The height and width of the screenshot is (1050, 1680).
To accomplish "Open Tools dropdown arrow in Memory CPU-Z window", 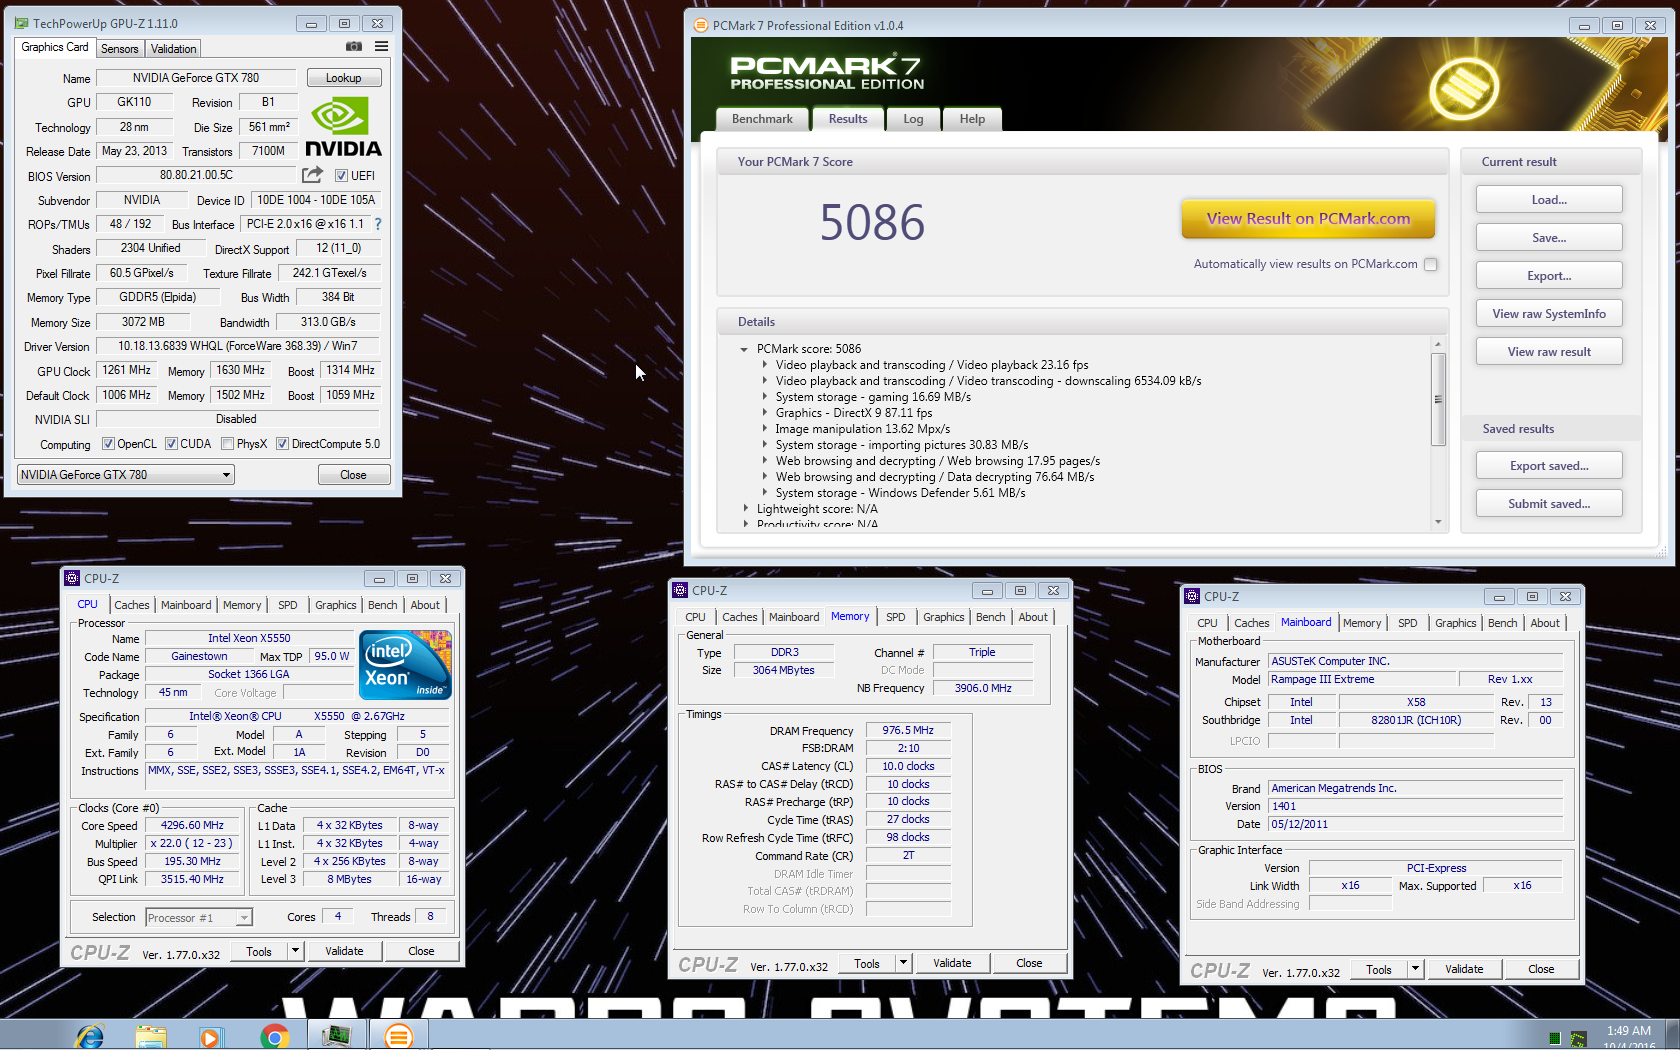I will [x=903, y=963].
